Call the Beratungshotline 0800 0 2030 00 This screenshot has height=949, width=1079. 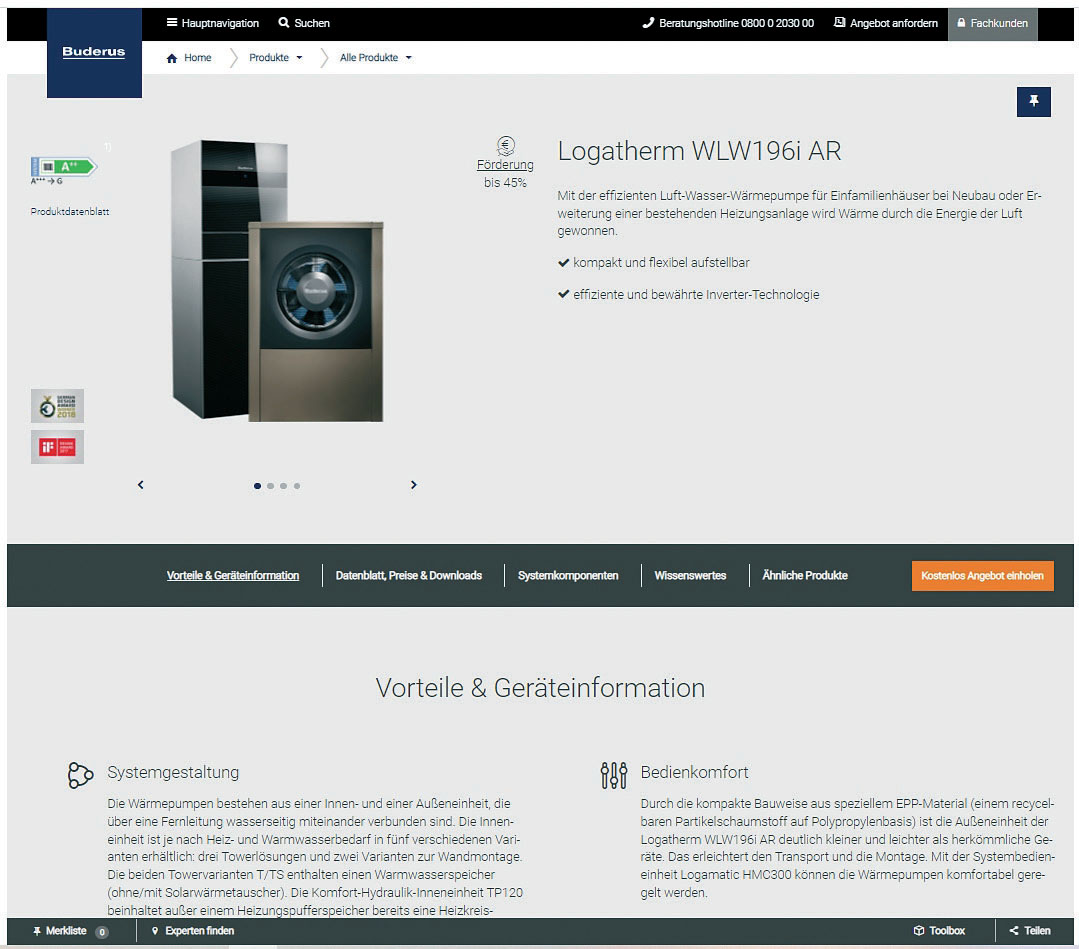click(728, 23)
